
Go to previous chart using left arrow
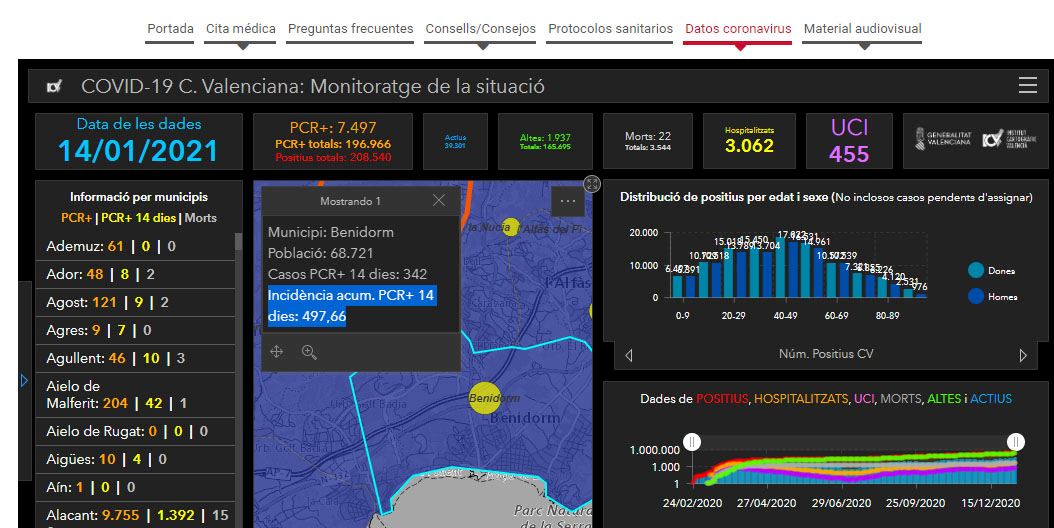tap(628, 355)
